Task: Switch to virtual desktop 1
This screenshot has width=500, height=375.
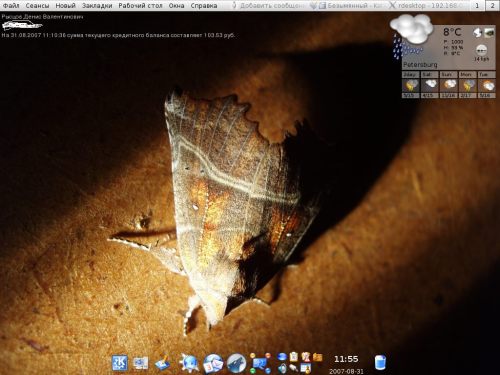Action: 477,5
